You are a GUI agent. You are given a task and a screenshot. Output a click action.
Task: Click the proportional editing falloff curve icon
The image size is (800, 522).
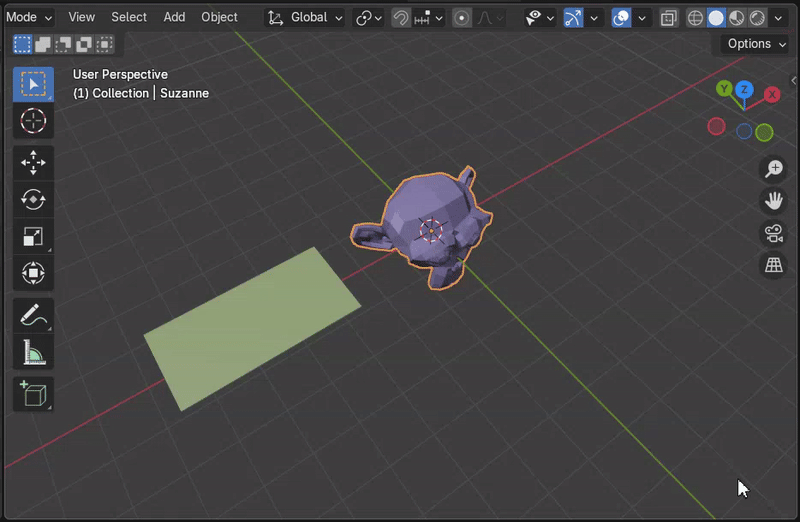pyautogui.click(x=485, y=18)
